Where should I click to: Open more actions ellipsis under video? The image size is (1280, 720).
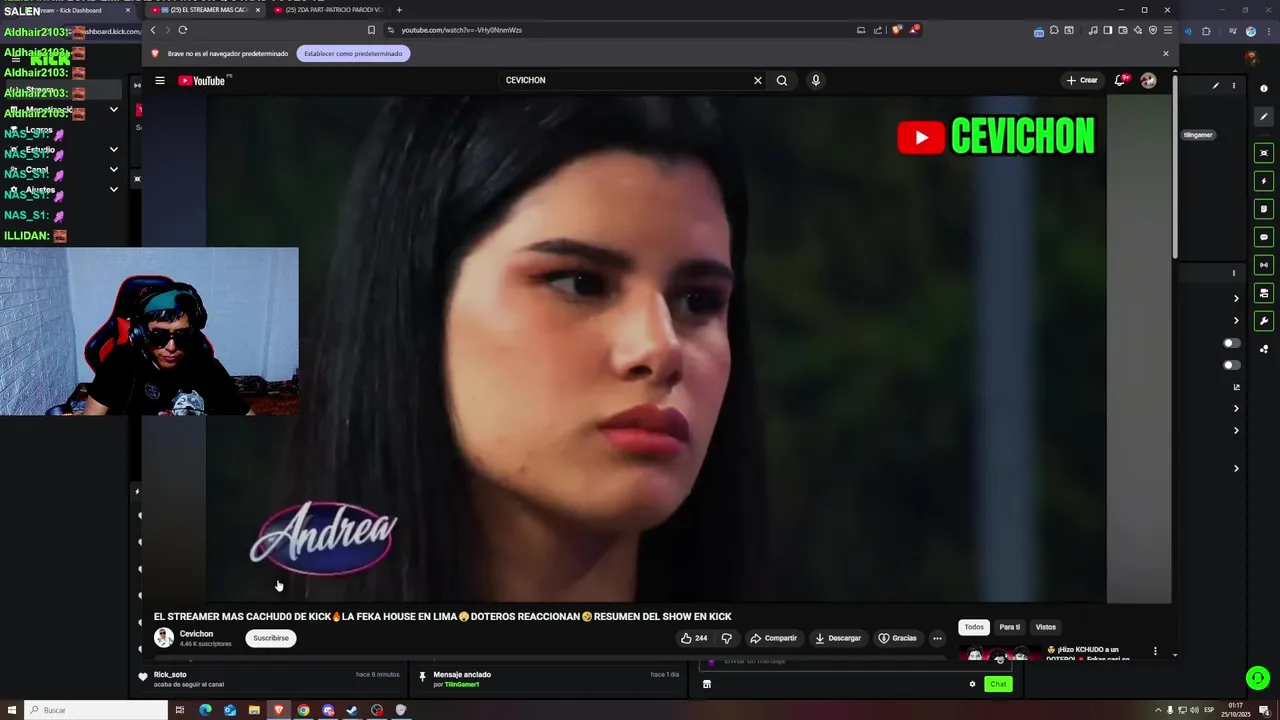[937, 638]
